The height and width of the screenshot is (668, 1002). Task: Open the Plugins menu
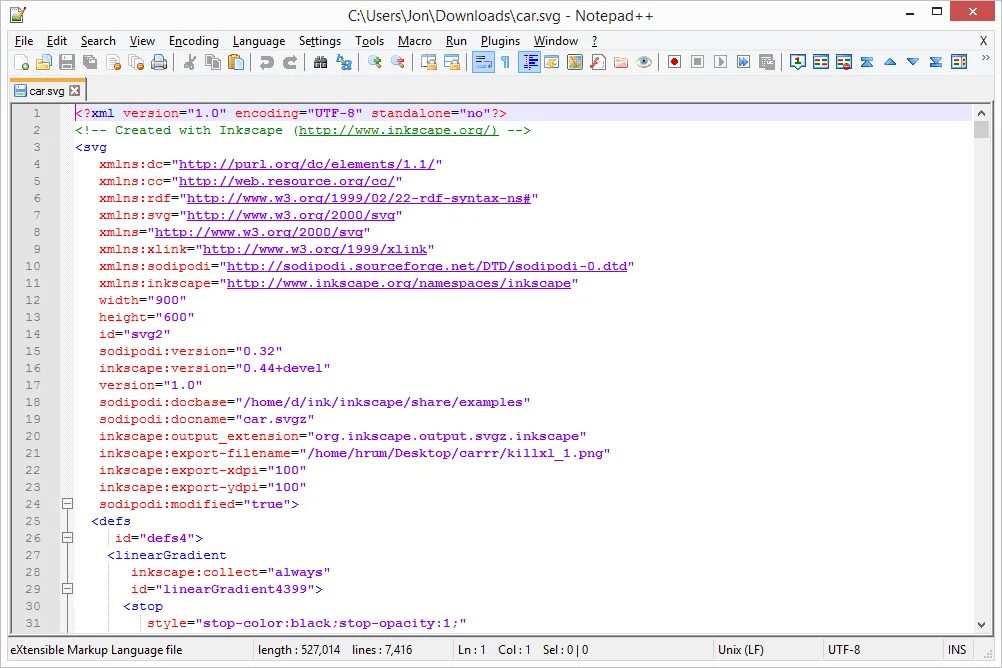click(x=500, y=41)
